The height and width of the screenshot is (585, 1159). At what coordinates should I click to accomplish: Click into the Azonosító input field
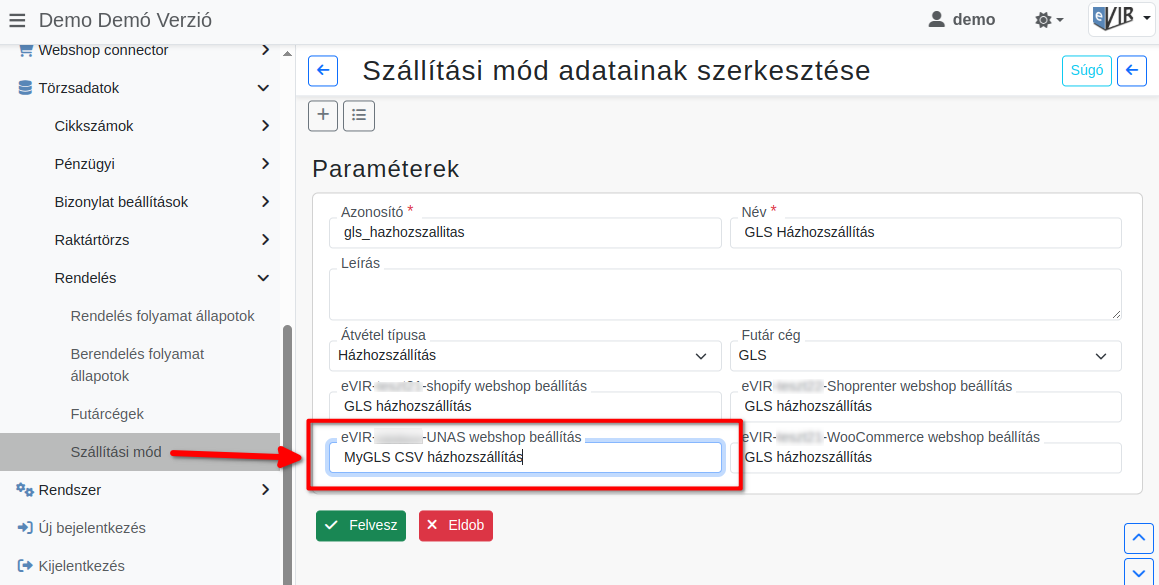coord(525,232)
